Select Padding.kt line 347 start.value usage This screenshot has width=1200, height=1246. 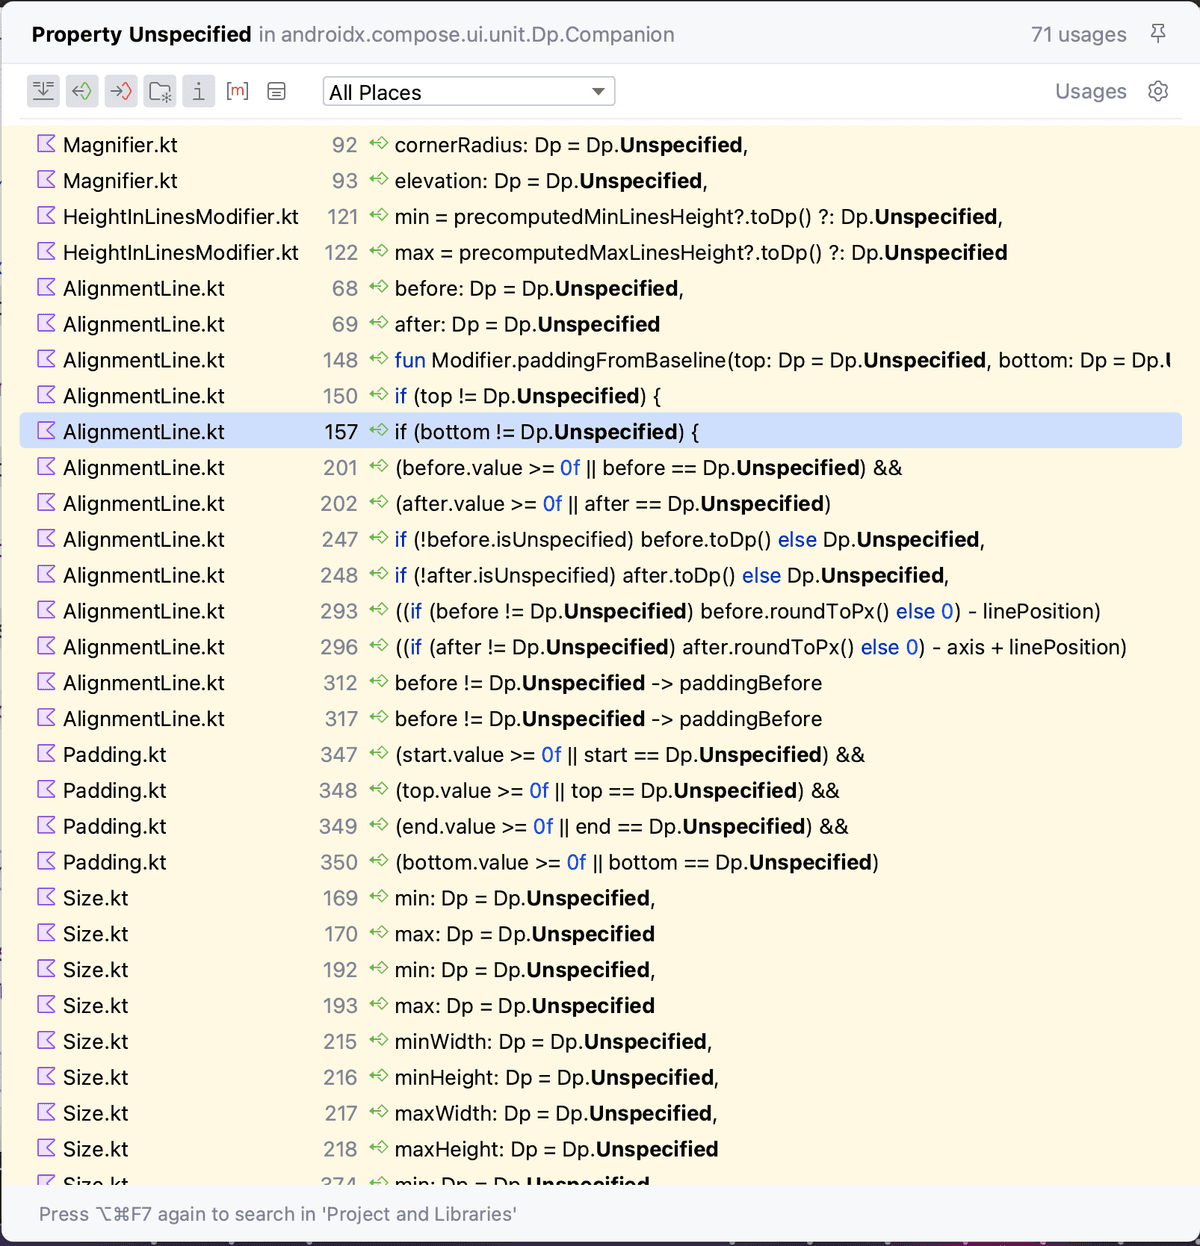pos(600,755)
